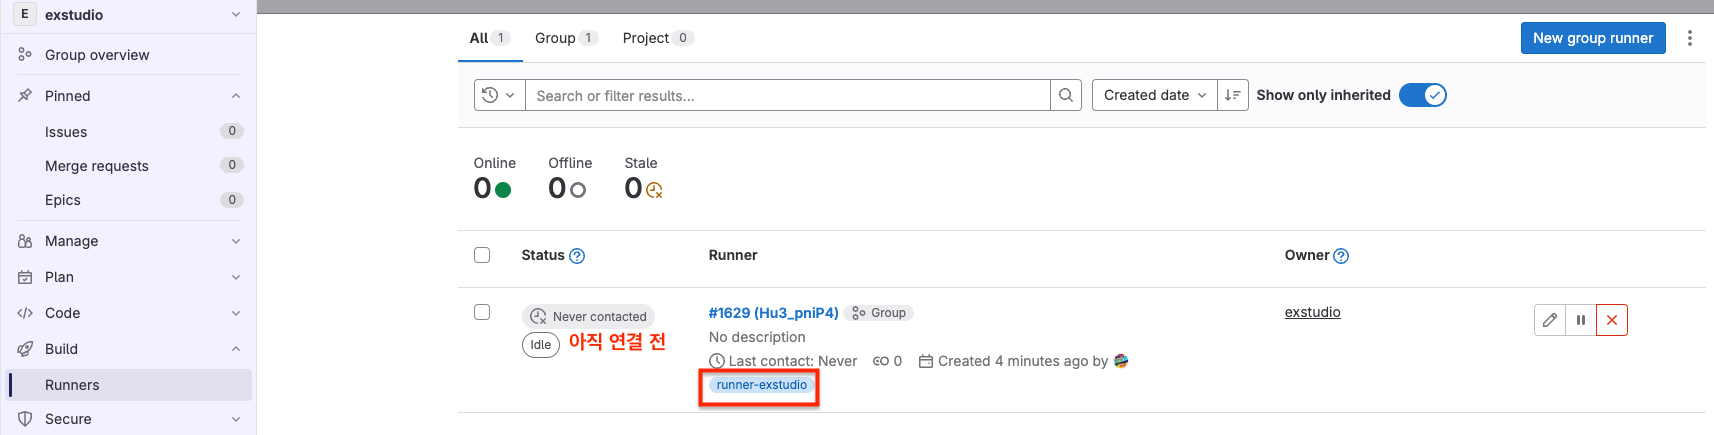This screenshot has width=1714, height=435.
Task: Click the sort direction icon
Action: (1233, 95)
